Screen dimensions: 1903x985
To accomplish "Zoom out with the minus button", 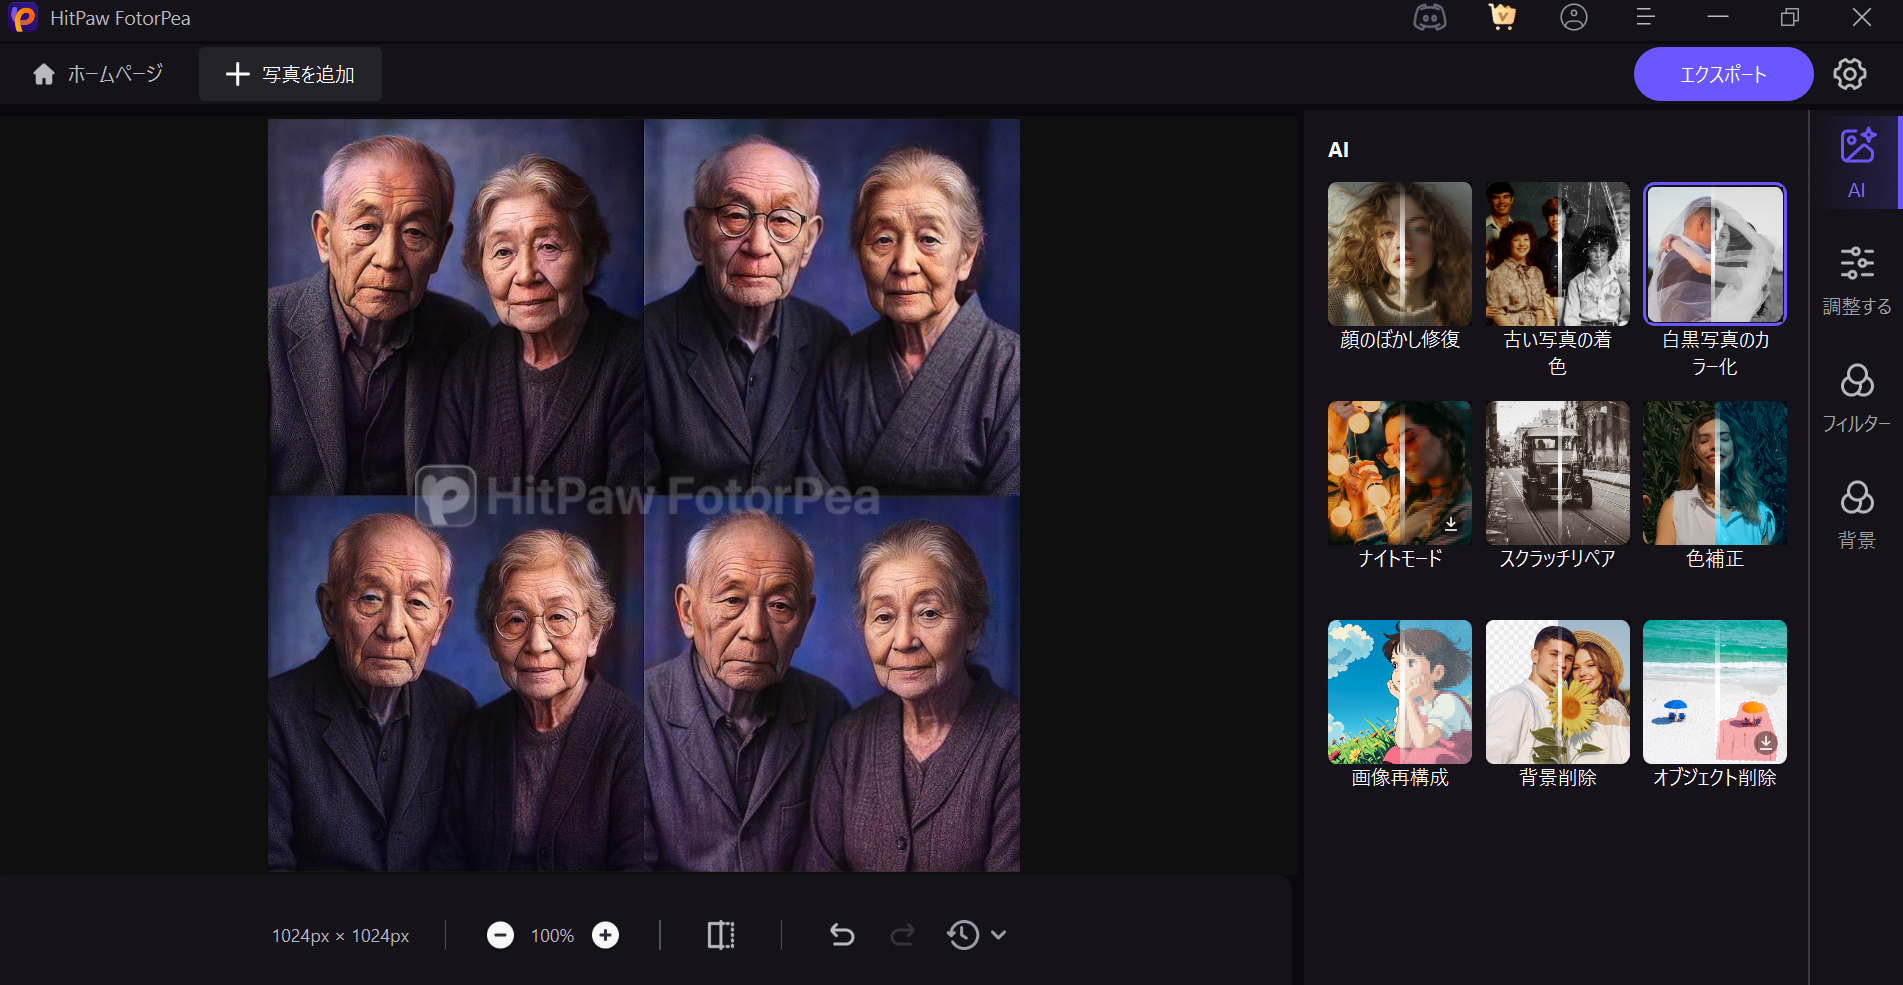I will pos(500,935).
